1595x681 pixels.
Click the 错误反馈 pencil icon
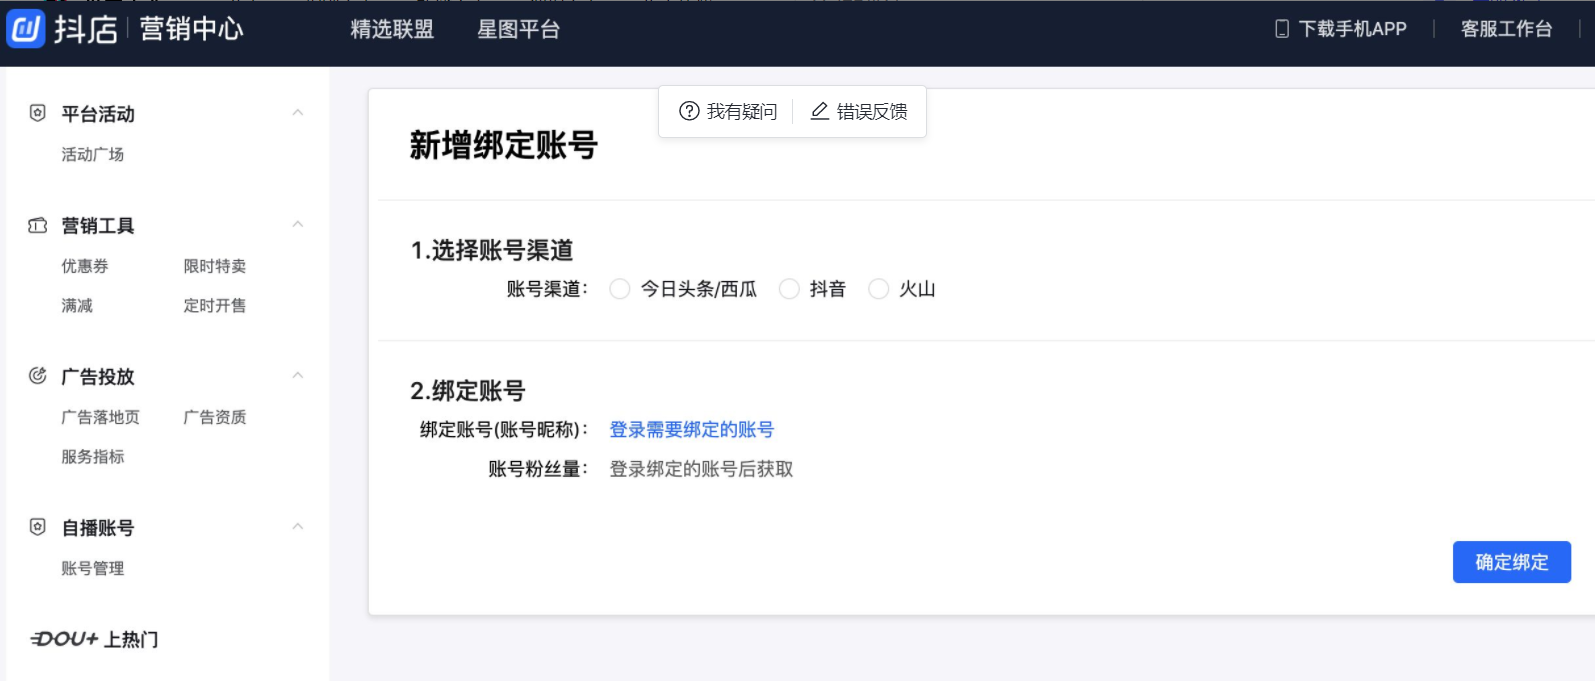pos(819,111)
